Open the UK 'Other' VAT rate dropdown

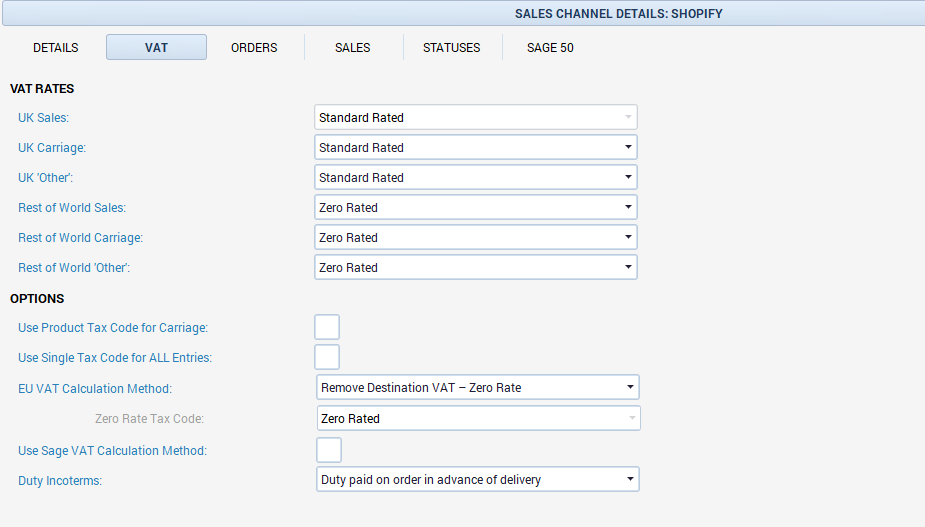[x=628, y=177]
